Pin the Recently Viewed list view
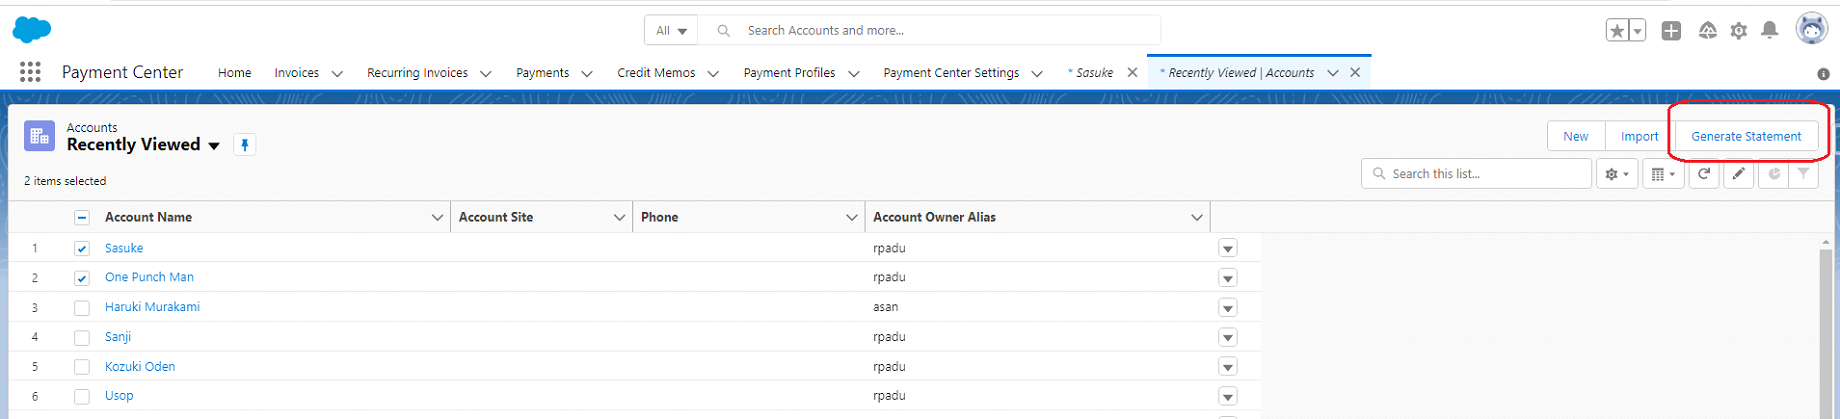Image resolution: width=1840 pixels, height=419 pixels. tap(244, 145)
